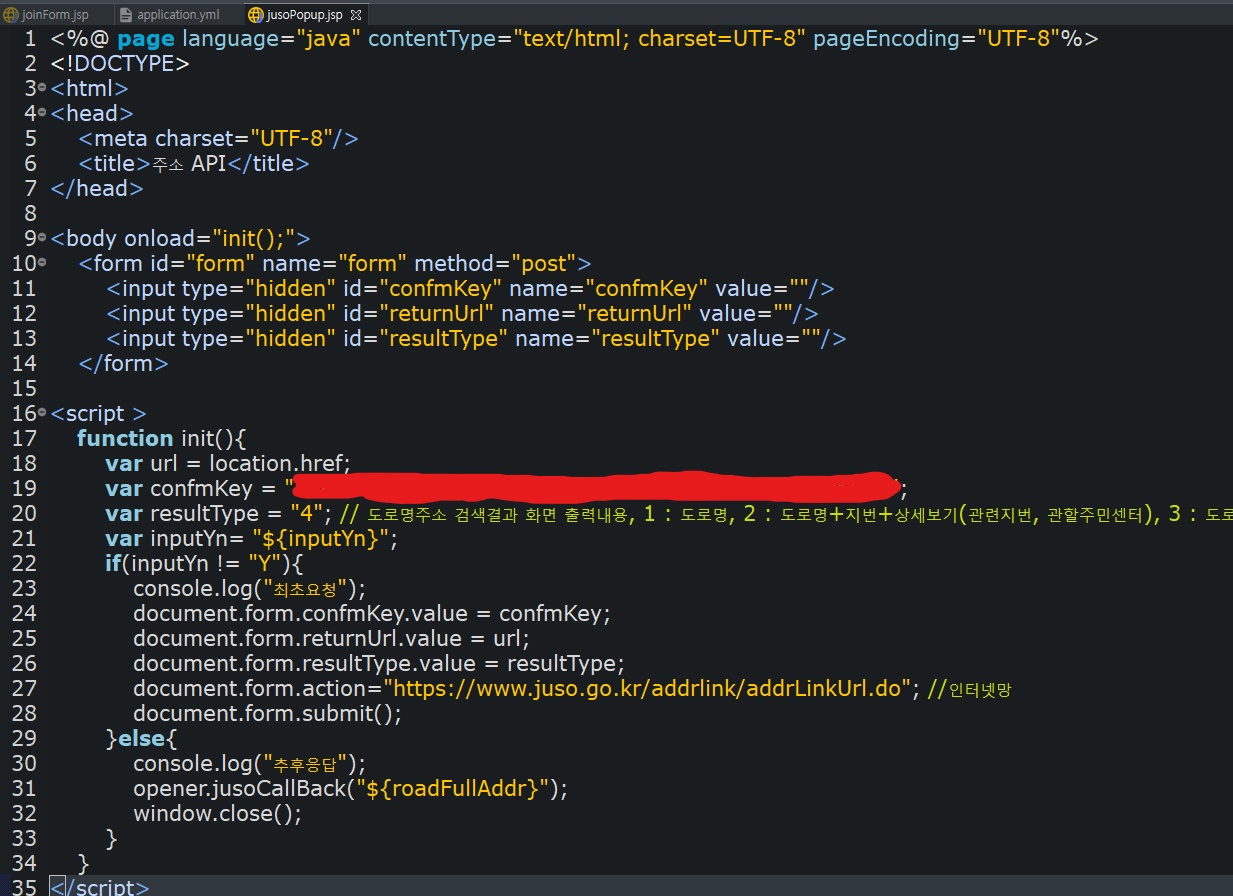Click the closing </form> tag

(123, 363)
